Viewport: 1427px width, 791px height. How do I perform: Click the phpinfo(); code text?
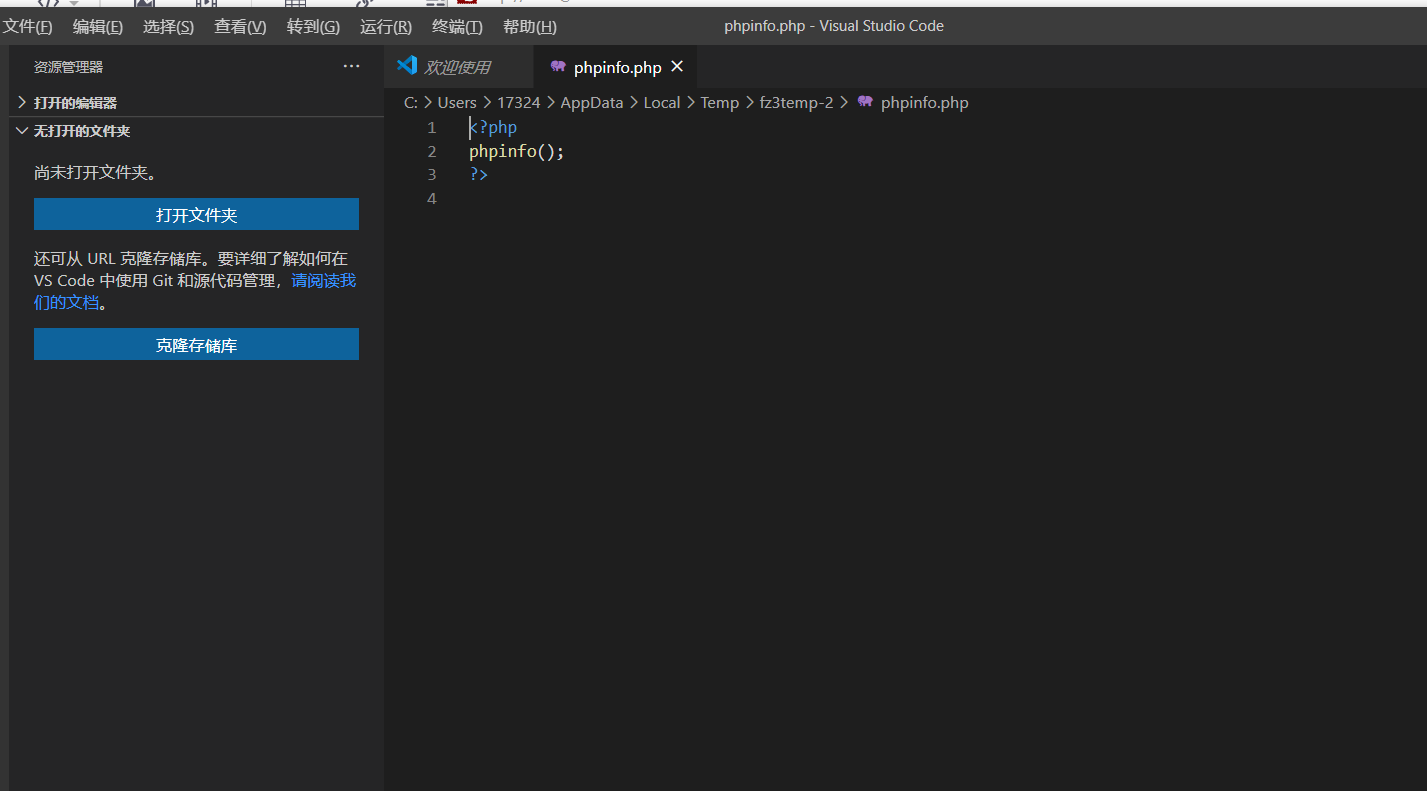pyautogui.click(x=517, y=151)
